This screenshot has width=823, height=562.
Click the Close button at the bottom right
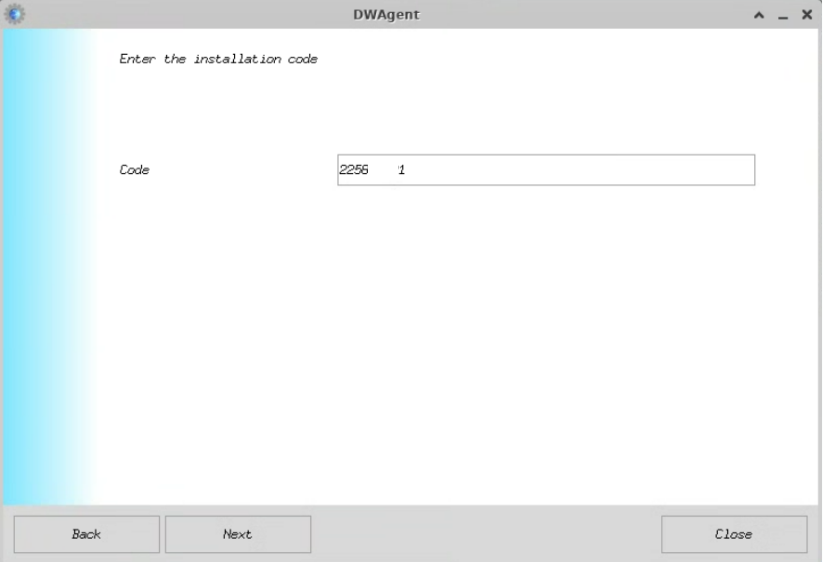(734, 534)
